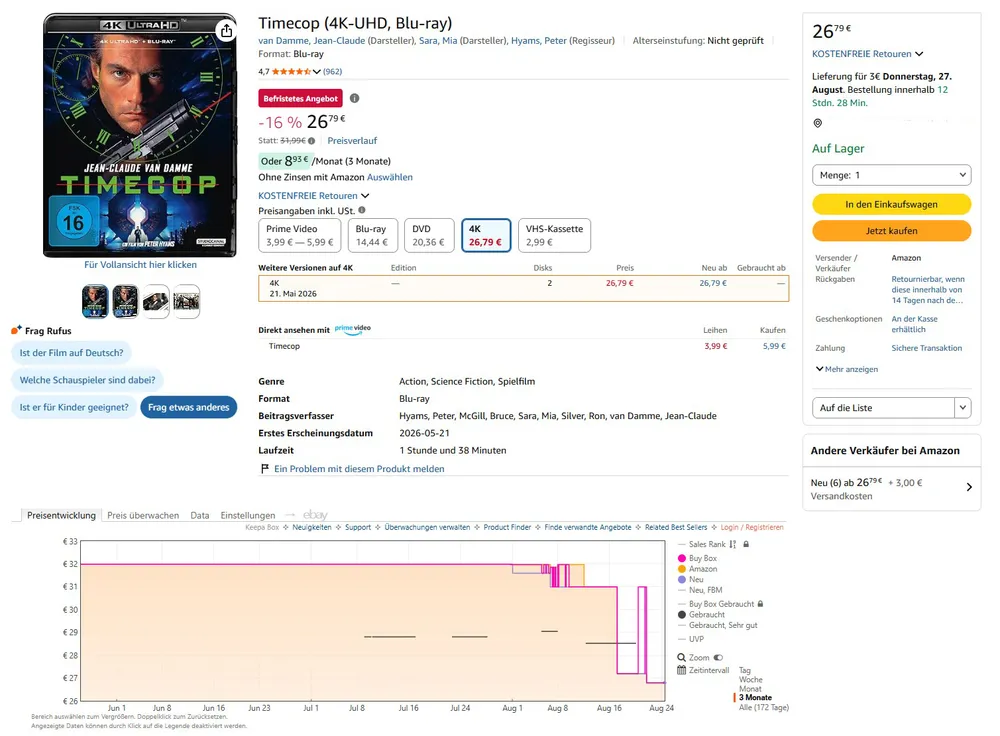
Task: Select Woche time interval
Action: pos(750,680)
